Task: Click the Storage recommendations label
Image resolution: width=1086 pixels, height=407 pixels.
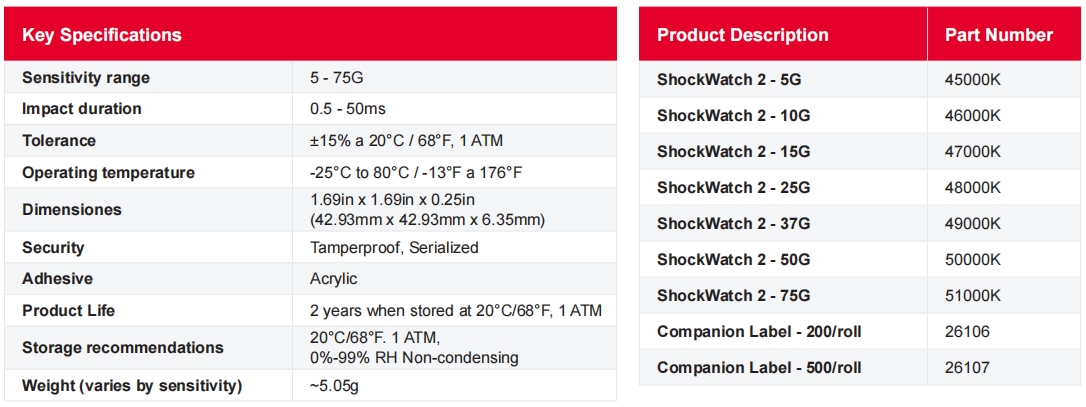Action: click(x=122, y=348)
